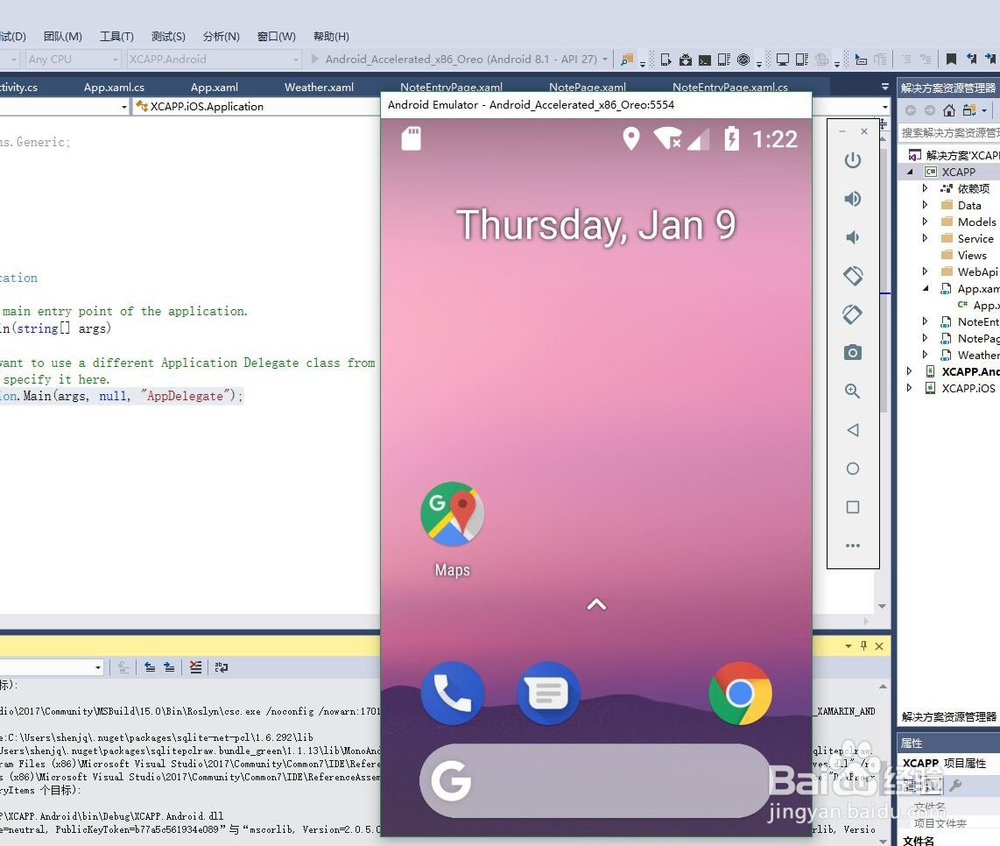
Task: Open the Phone app in the dock
Action: click(x=452, y=693)
